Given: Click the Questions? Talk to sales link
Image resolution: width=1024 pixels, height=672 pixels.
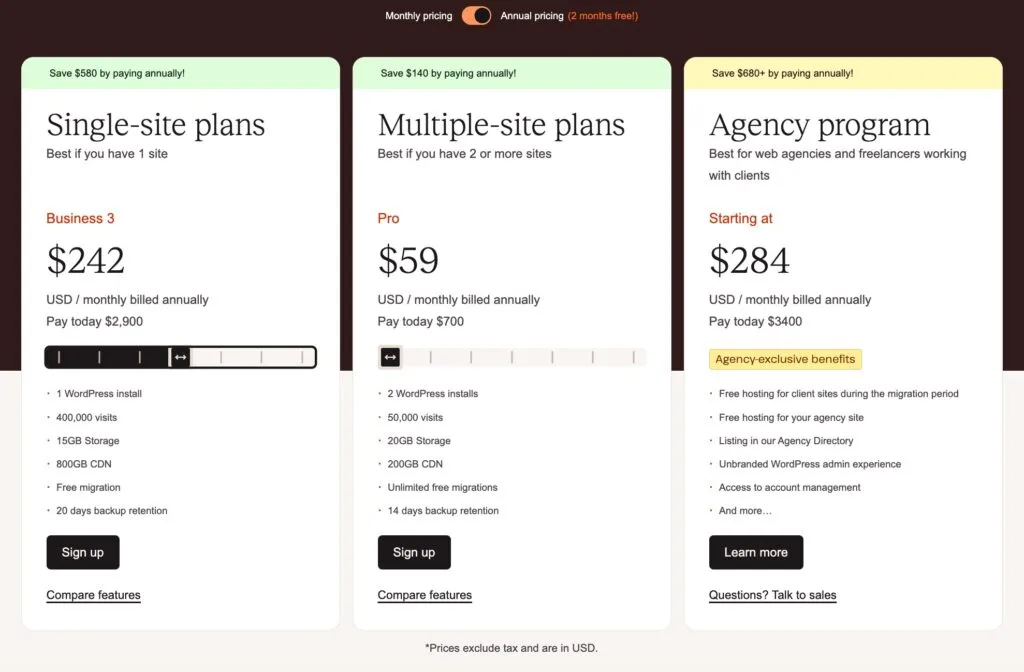Looking at the screenshot, I should coord(772,595).
